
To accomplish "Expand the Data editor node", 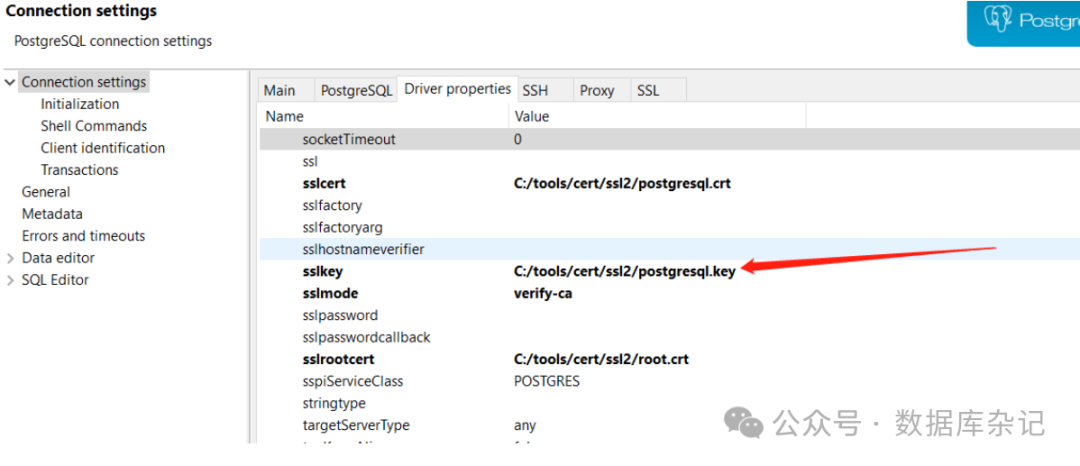I will (10, 258).
